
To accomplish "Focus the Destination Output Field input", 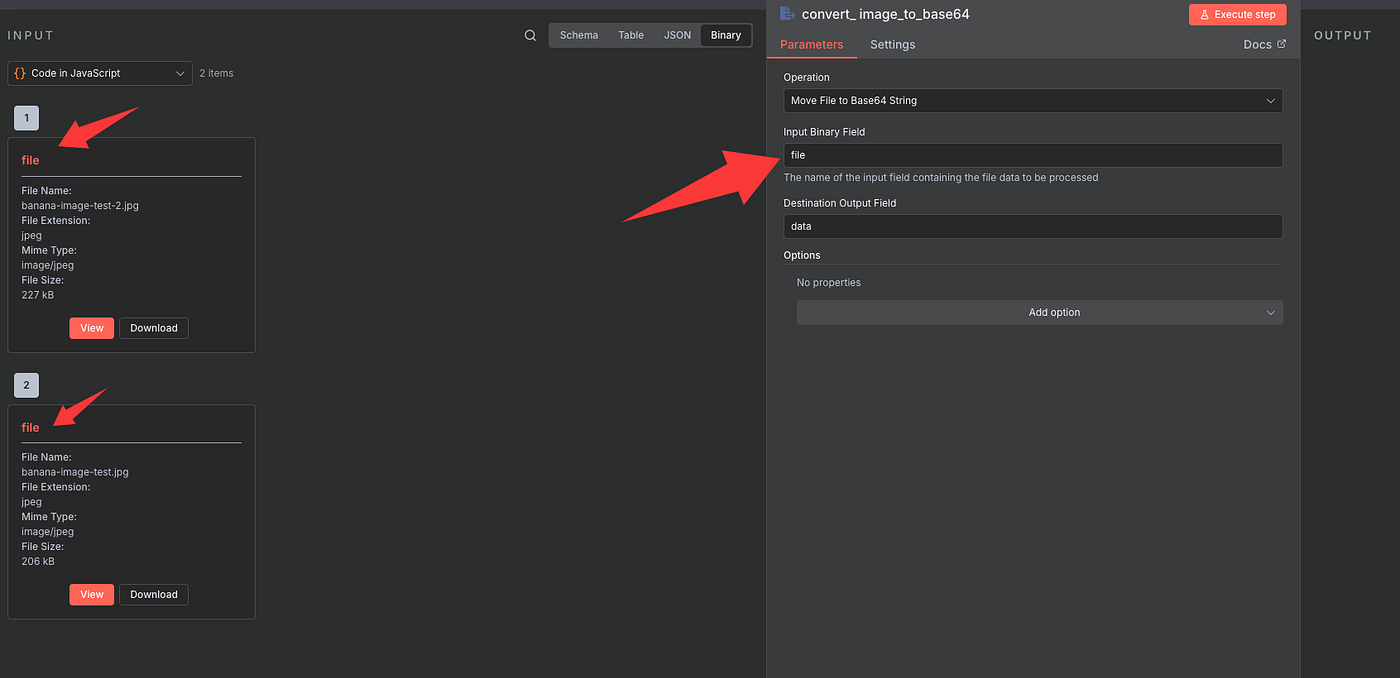I will click(1032, 226).
